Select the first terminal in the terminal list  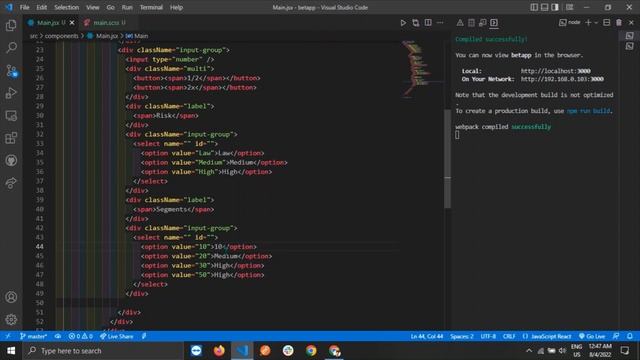click(x=630, y=36)
